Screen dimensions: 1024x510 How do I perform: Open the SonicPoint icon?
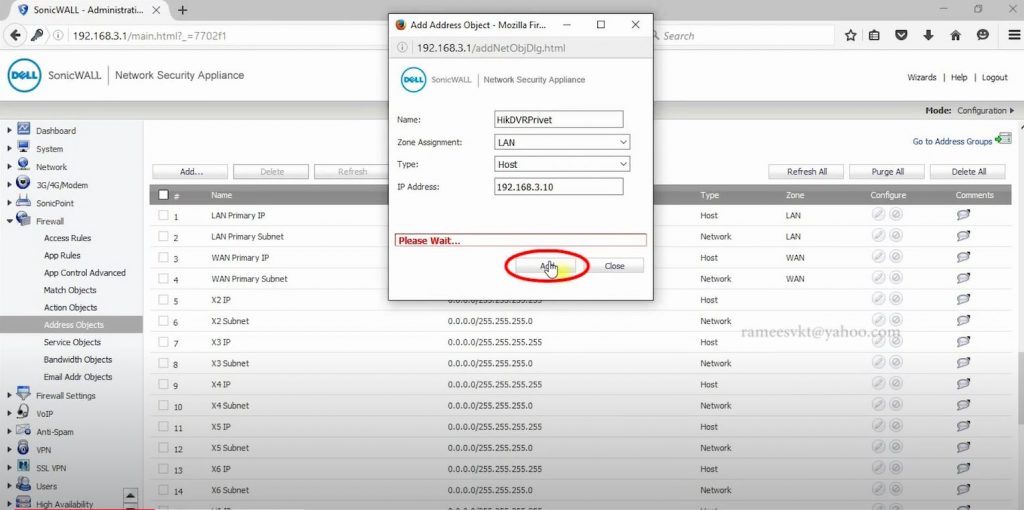click(24, 201)
